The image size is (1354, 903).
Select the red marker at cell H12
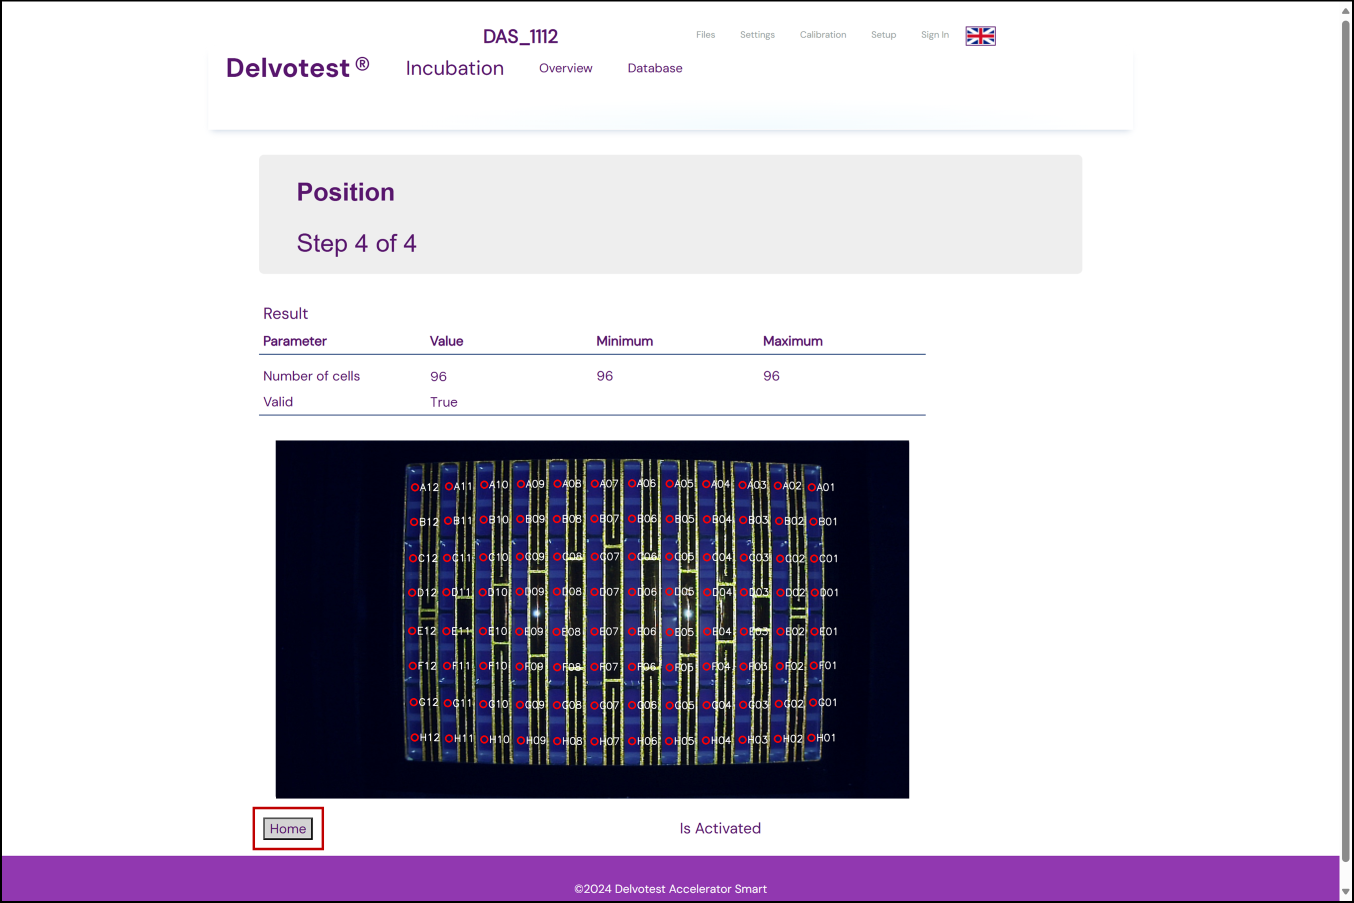tap(415, 738)
